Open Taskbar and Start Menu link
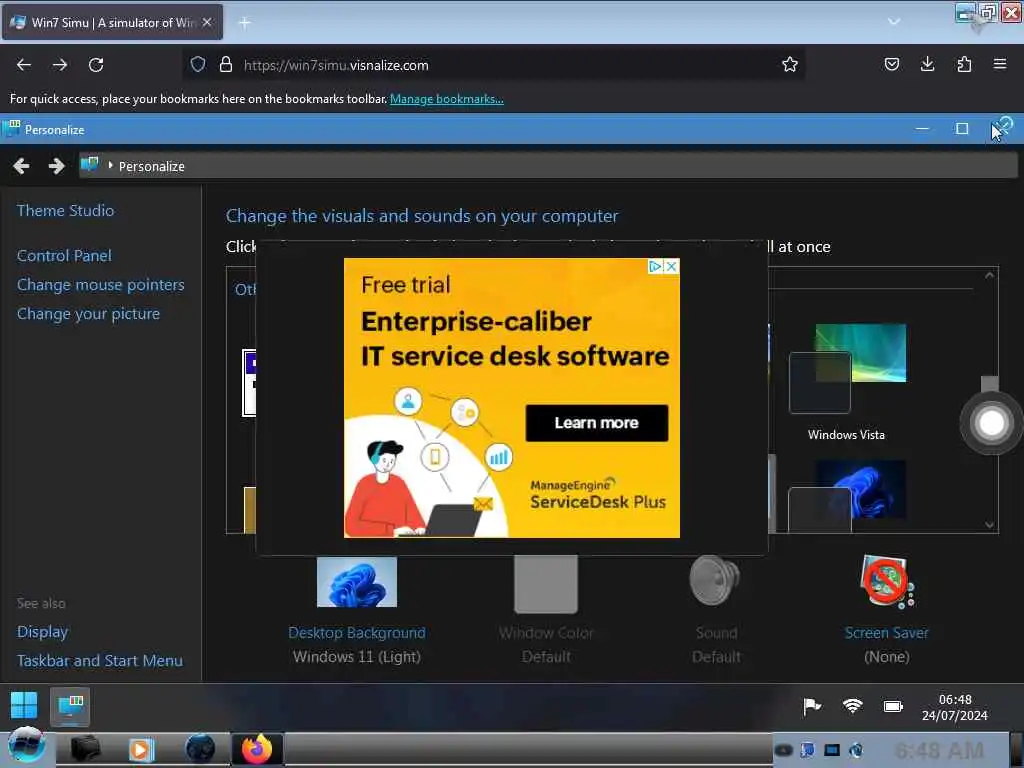1024x768 pixels. (x=100, y=661)
